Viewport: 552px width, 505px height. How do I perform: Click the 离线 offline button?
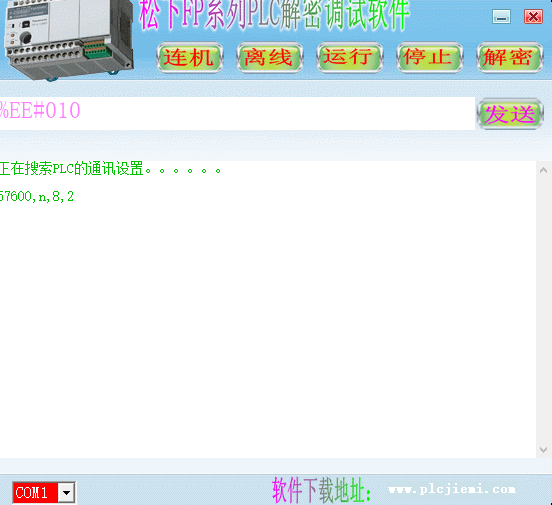(x=270, y=57)
